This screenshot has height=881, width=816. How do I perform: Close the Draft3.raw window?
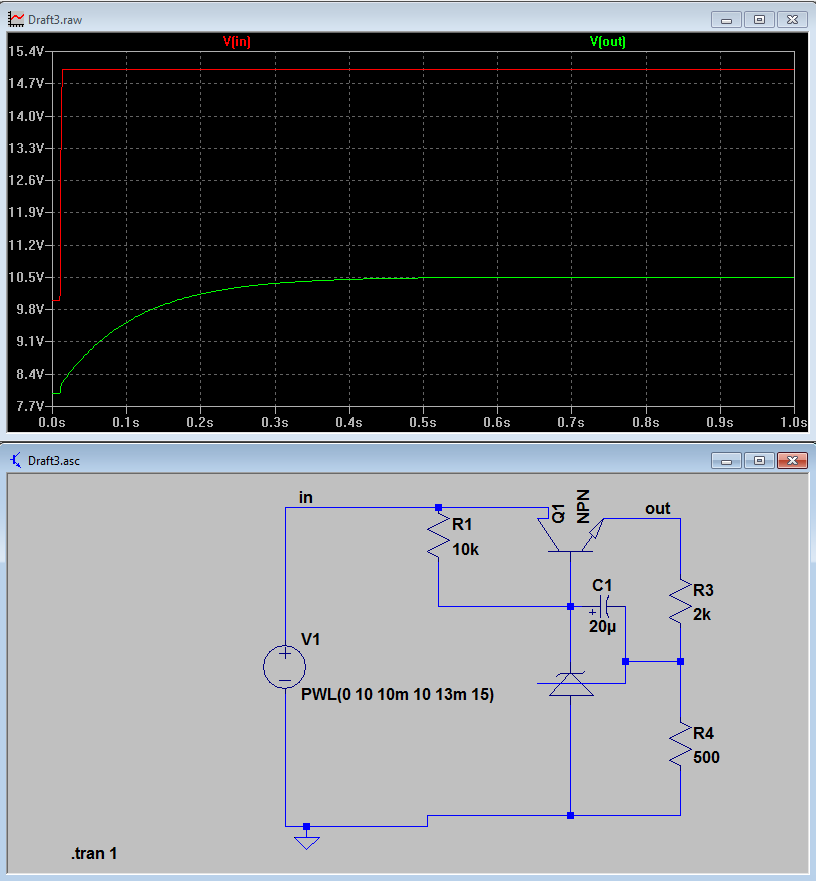click(x=792, y=20)
